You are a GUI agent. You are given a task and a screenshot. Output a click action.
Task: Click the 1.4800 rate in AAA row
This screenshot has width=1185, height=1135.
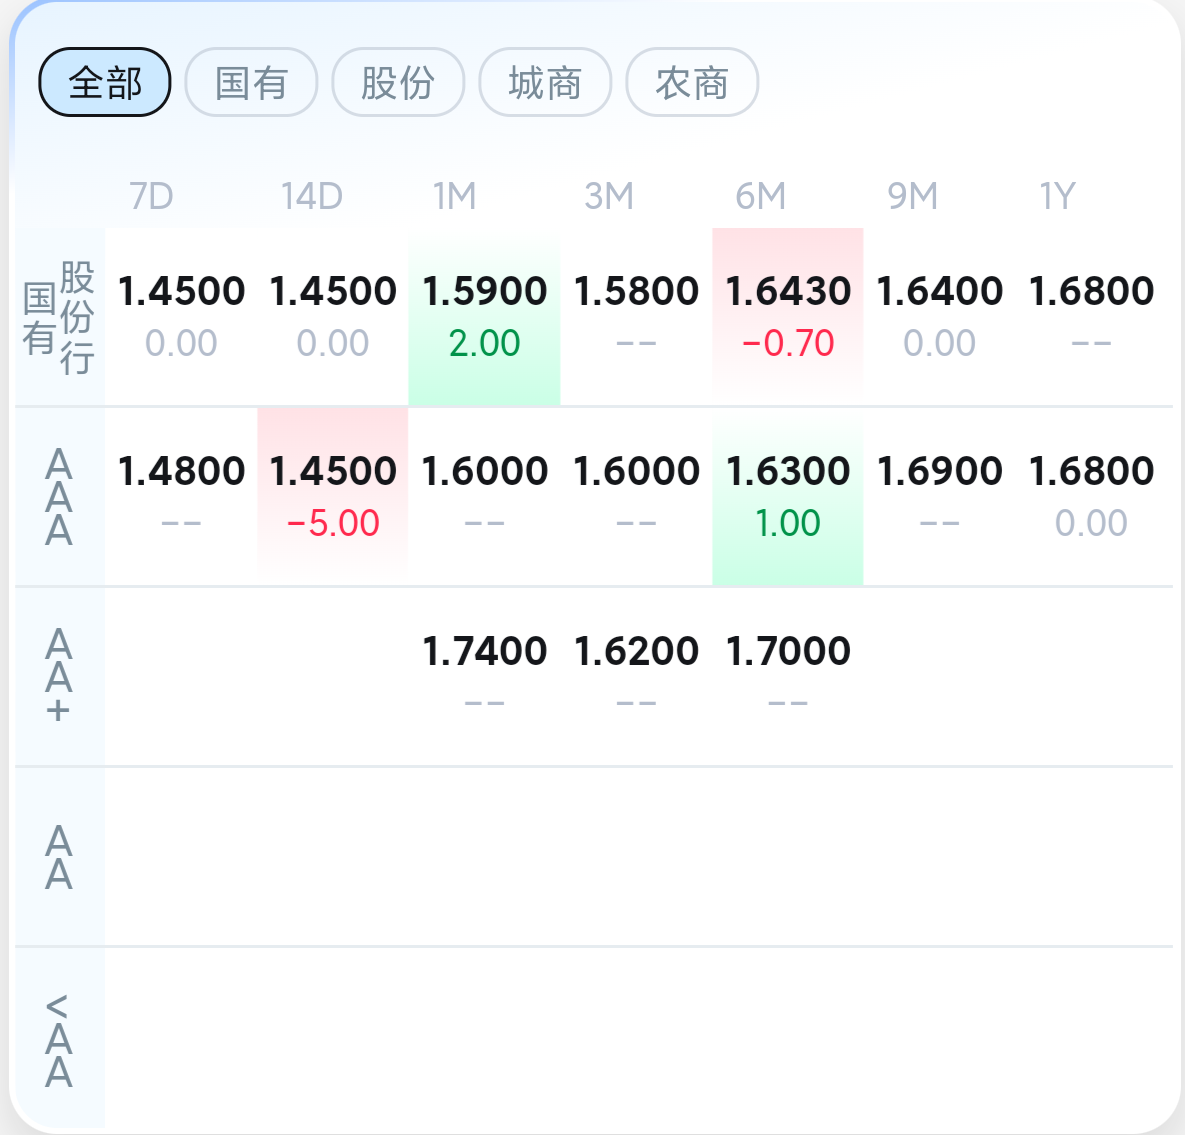(x=181, y=472)
